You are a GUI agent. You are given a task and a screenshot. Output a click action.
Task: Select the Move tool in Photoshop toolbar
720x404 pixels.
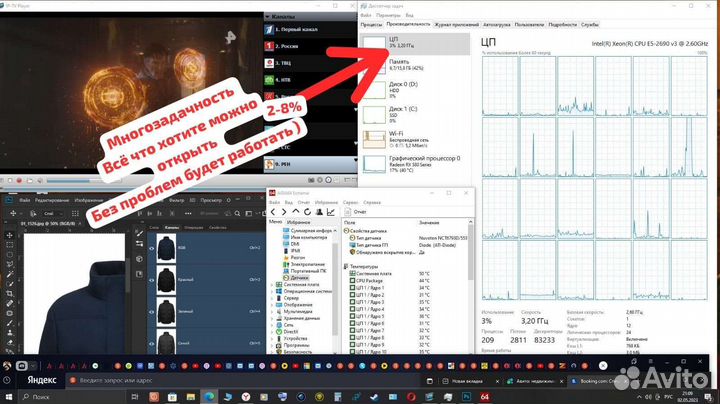[x=10, y=235]
